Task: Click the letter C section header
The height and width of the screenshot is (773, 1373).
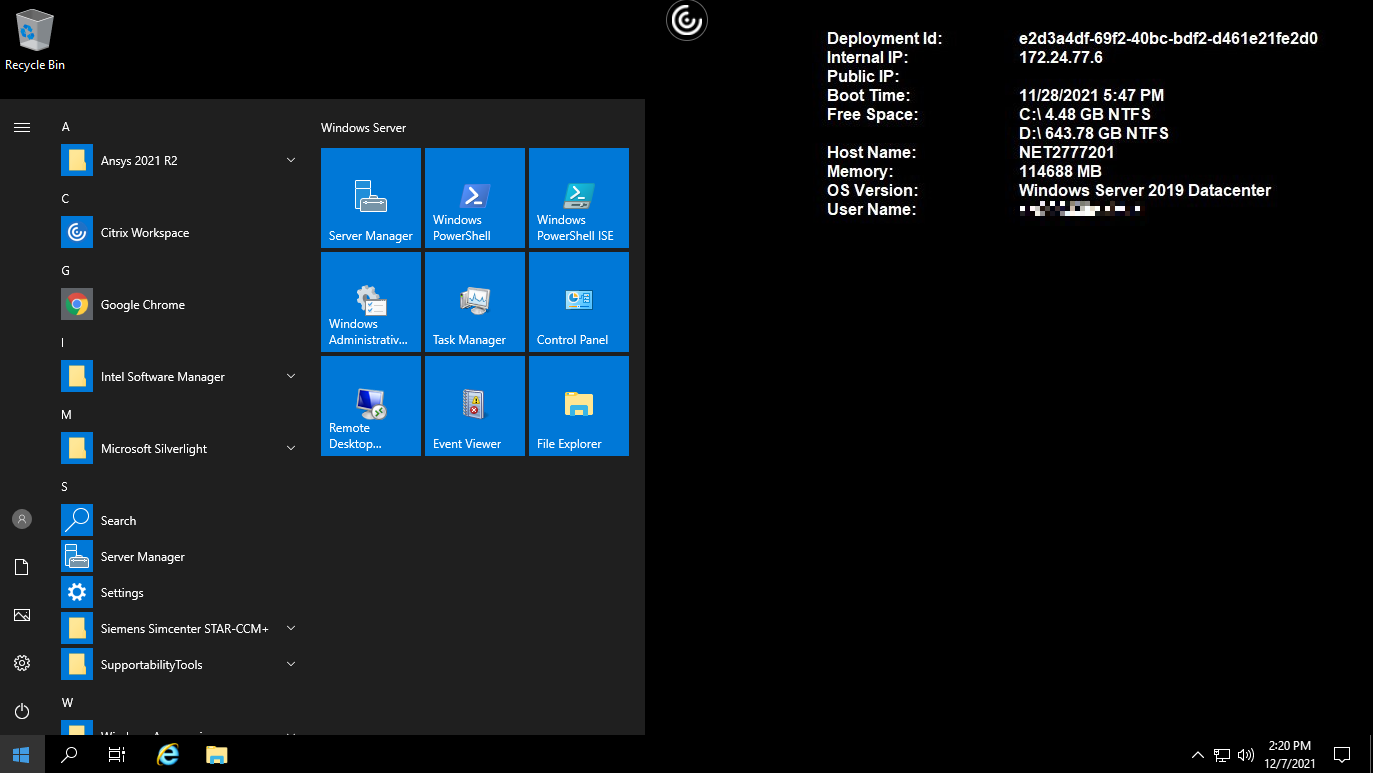Action: (x=66, y=199)
